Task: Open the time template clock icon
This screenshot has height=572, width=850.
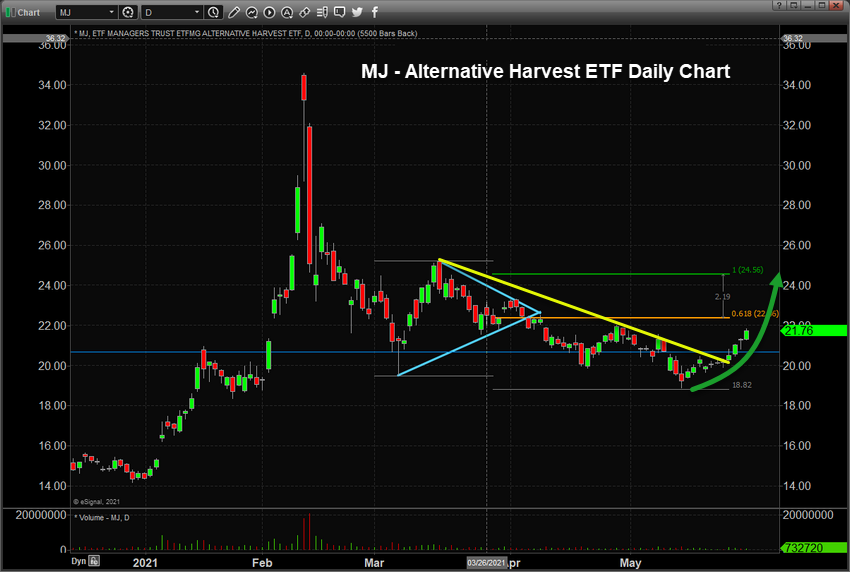Action: 214,12
